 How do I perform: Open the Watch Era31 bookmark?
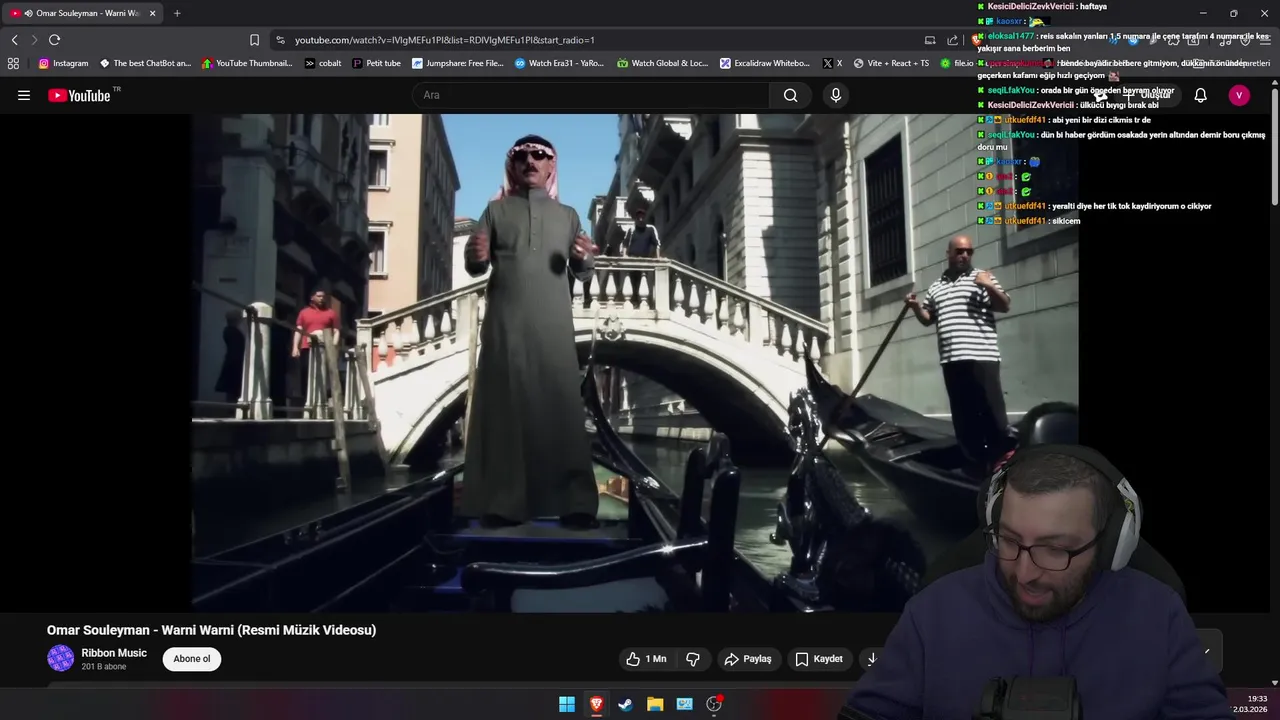(559, 63)
